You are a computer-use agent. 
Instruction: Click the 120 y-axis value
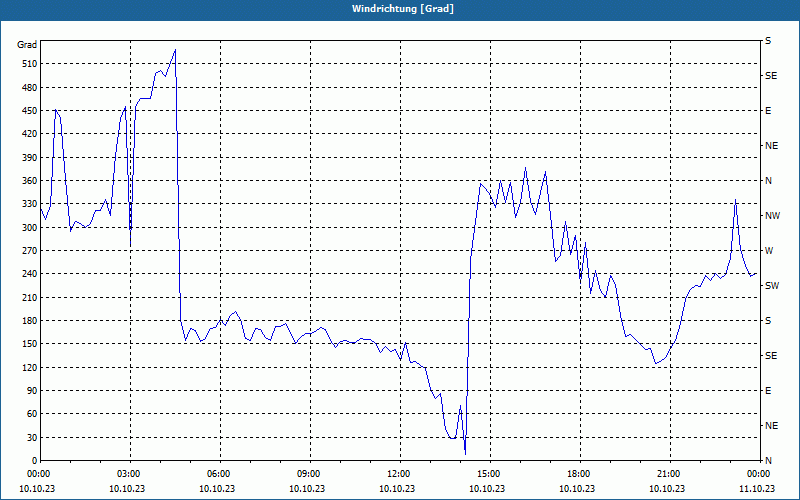[30, 367]
